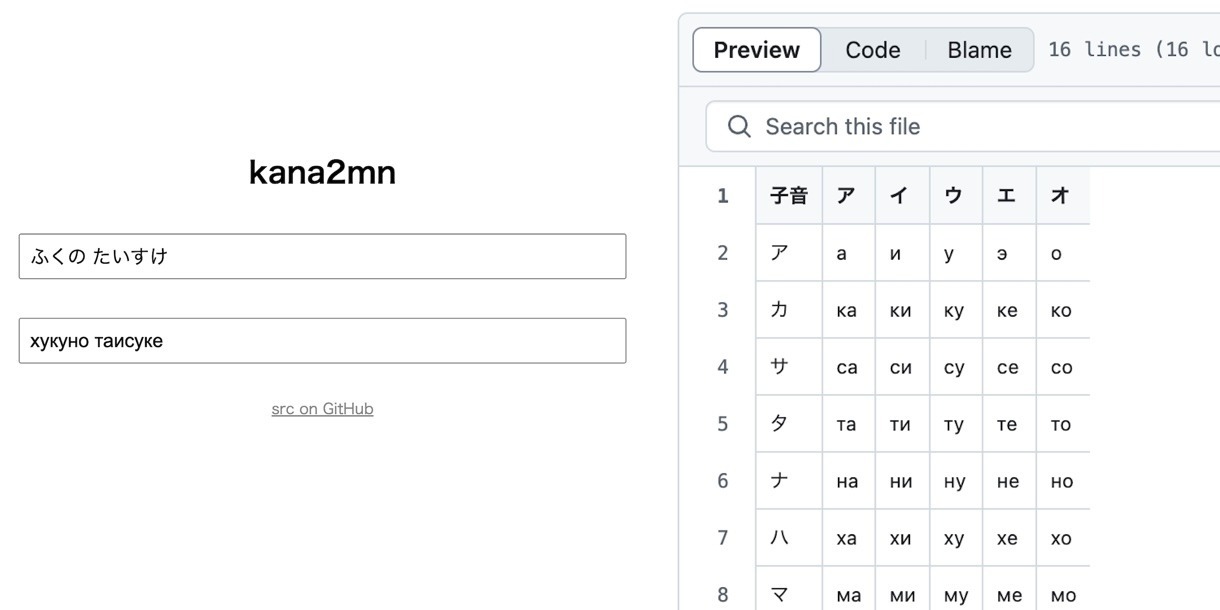This screenshot has height=610, width=1220.
Task: Open the src on GitHub link
Action: point(322,408)
